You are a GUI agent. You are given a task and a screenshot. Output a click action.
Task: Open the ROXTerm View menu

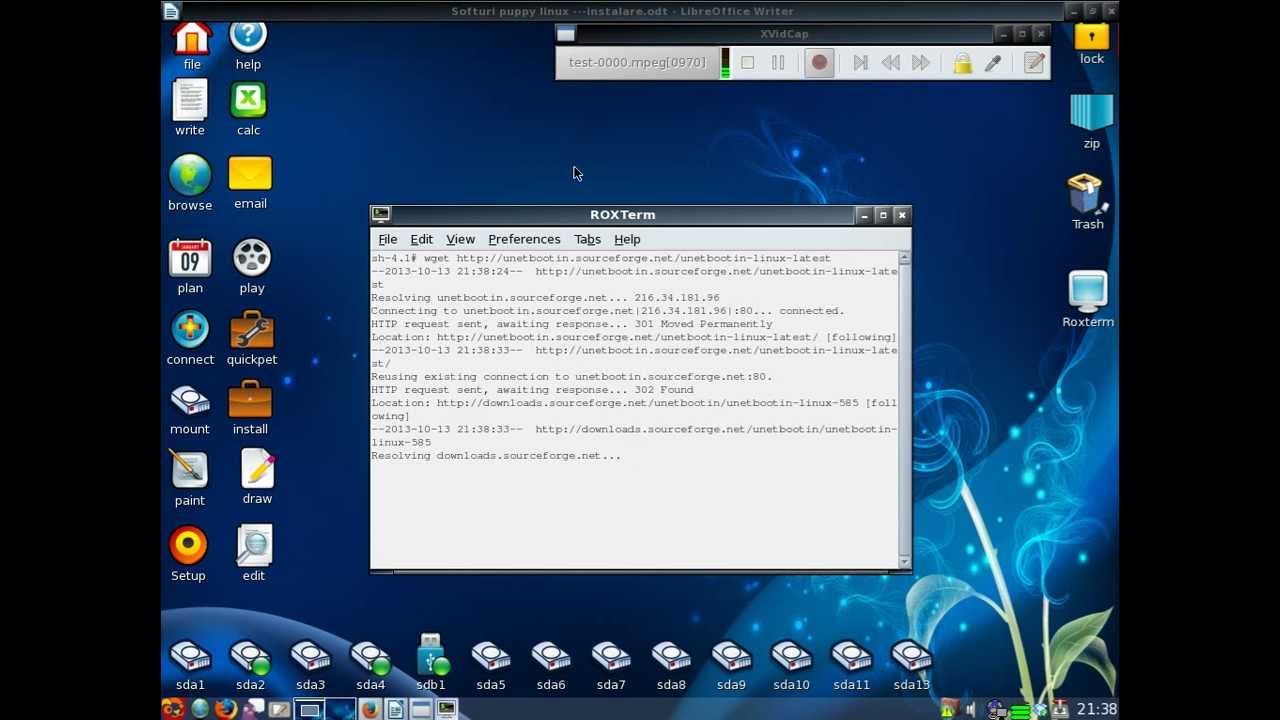(x=460, y=240)
